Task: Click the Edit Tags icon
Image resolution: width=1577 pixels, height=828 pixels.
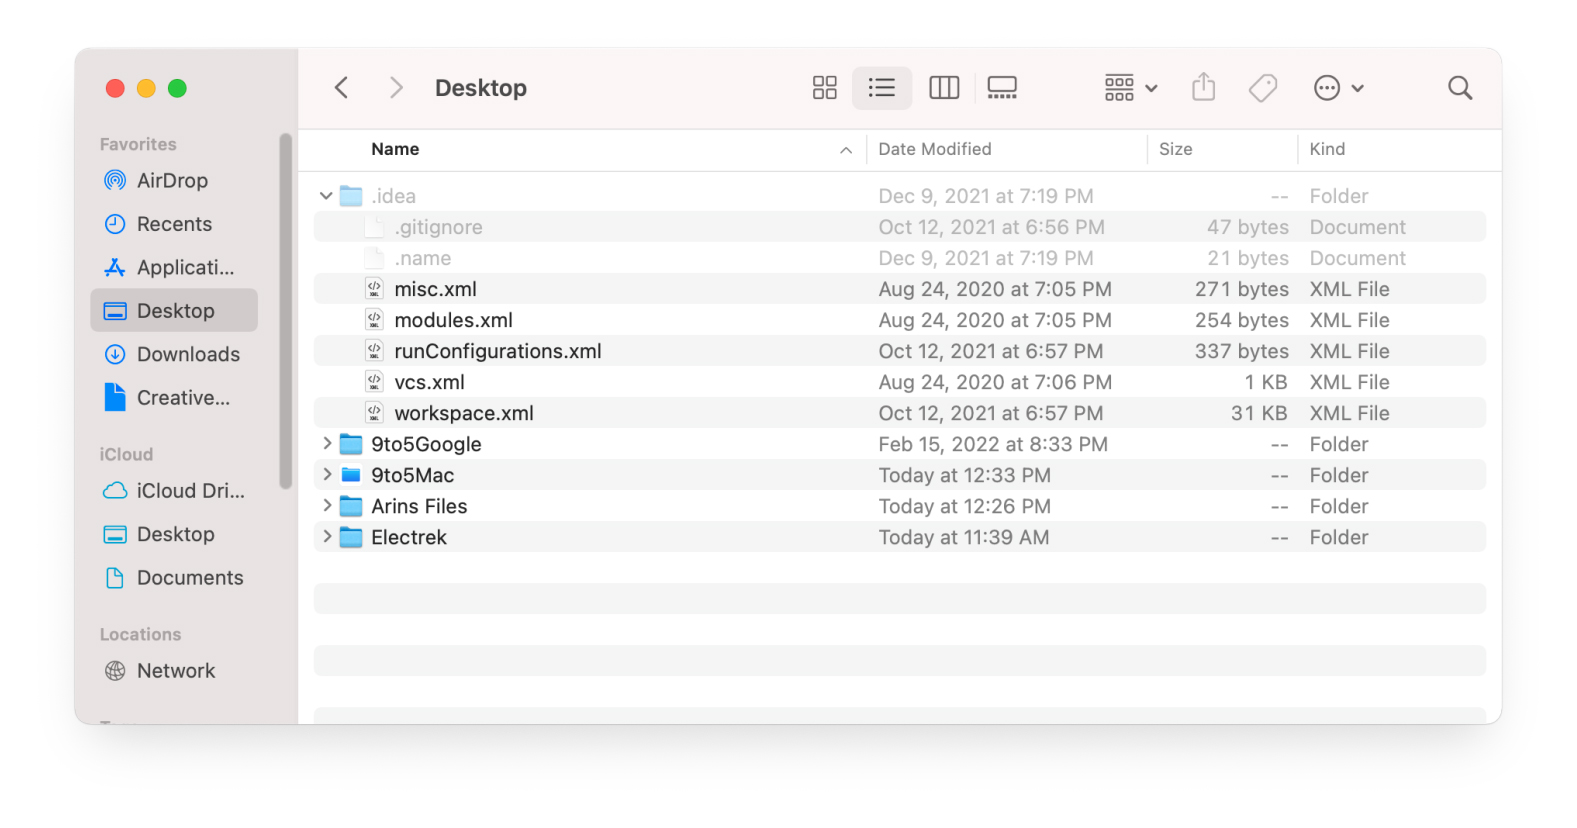Action: coord(1262,88)
